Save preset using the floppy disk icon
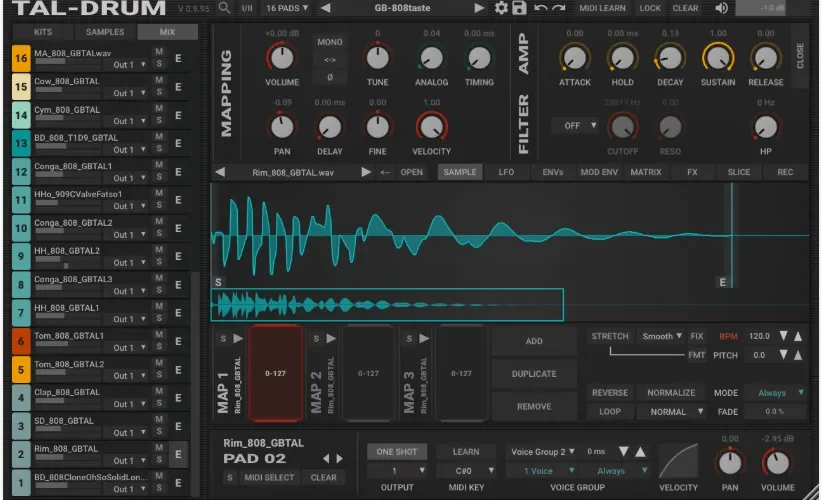The image size is (821, 500). (519, 8)
